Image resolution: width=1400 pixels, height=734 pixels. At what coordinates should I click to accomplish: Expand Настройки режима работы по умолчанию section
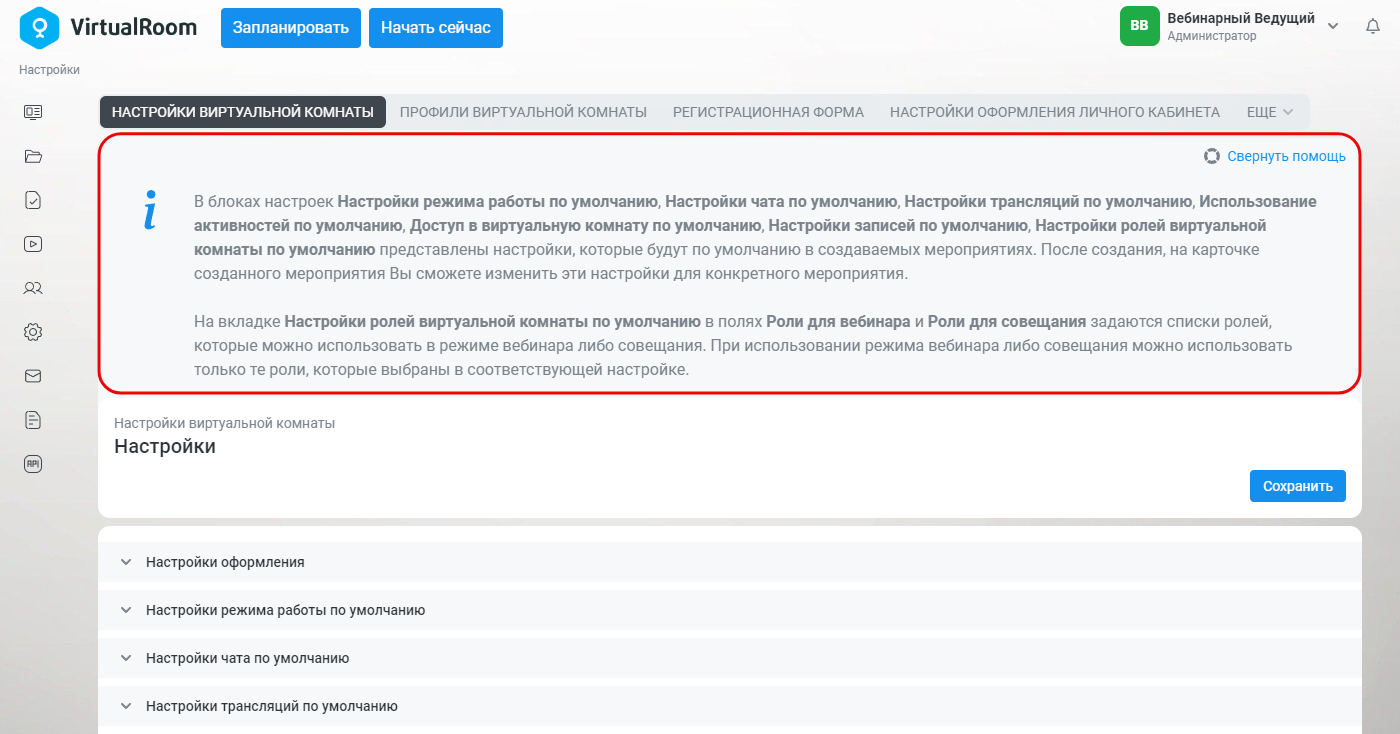[x=730, y=610]
